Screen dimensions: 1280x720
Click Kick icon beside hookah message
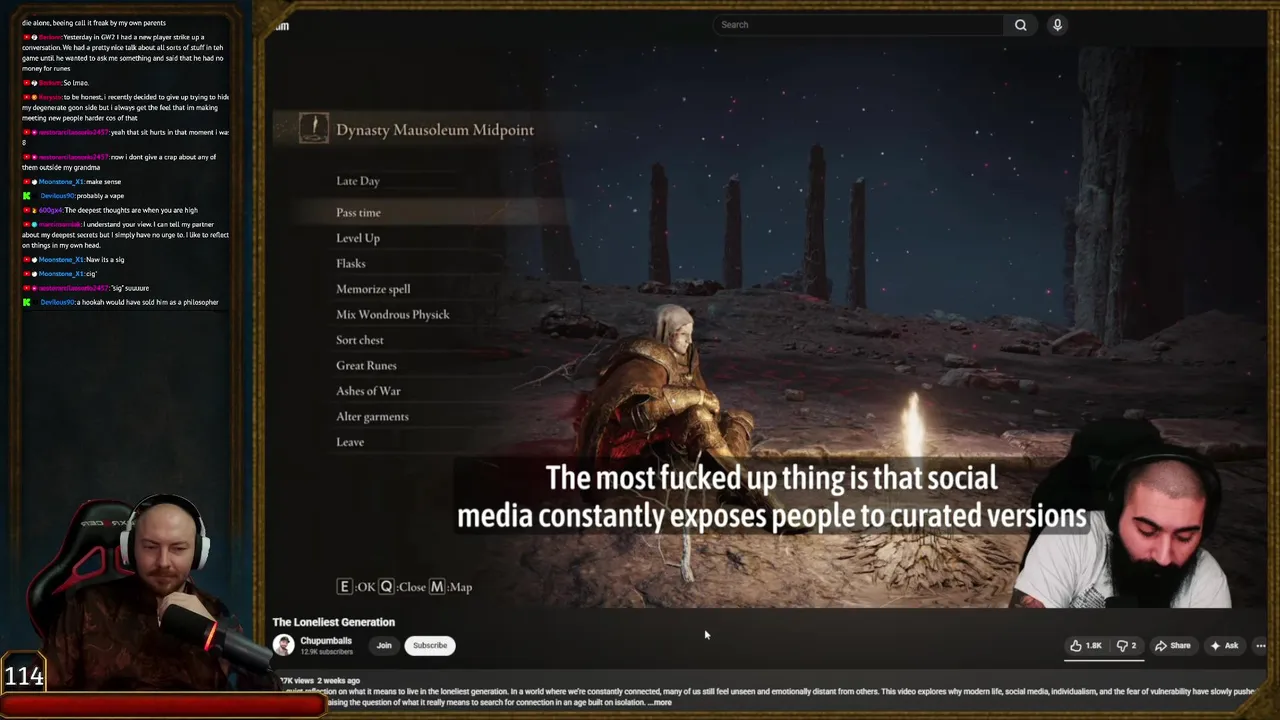click(27, 302)
